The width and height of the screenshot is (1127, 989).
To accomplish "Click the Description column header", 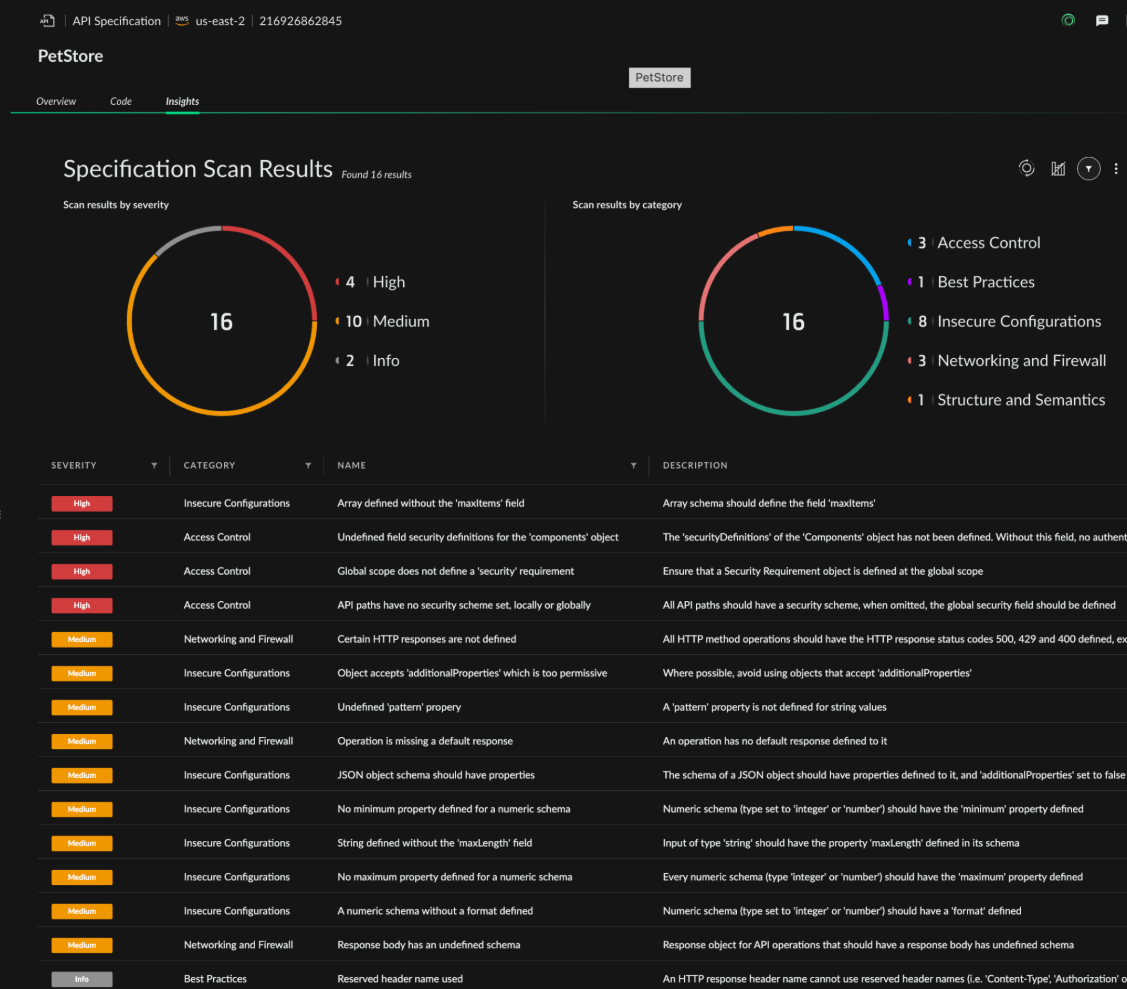I will coord(695,466).
